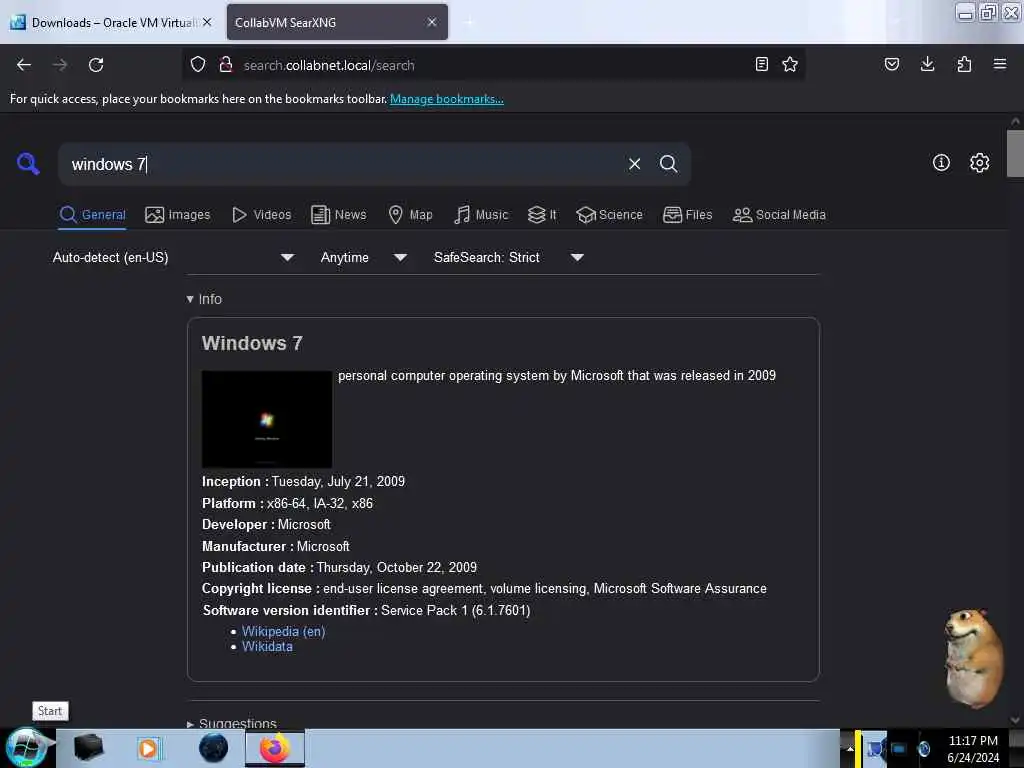Open the Firefox hamburger menu
The image size is (1024, 768).
(x=1000, y=64)
